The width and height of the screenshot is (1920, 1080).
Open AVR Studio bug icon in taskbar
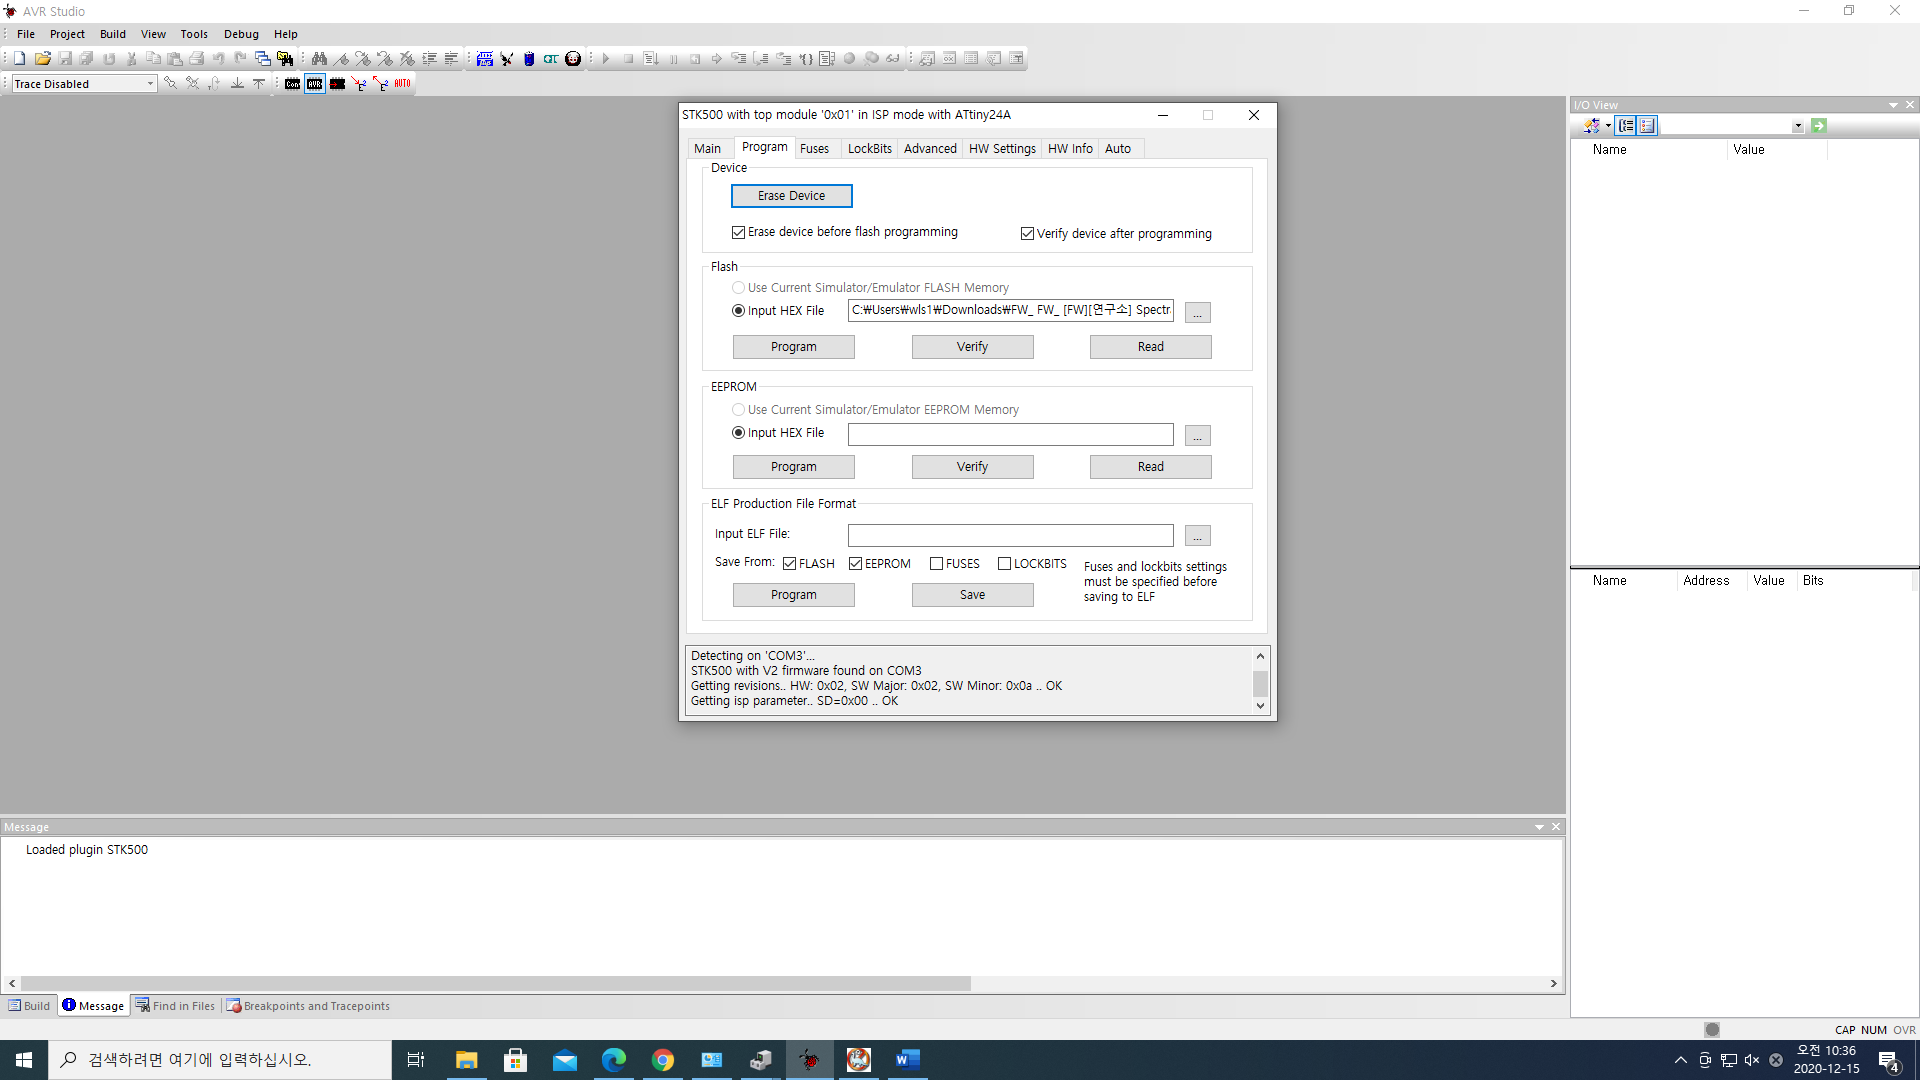tap(810, 1060)
